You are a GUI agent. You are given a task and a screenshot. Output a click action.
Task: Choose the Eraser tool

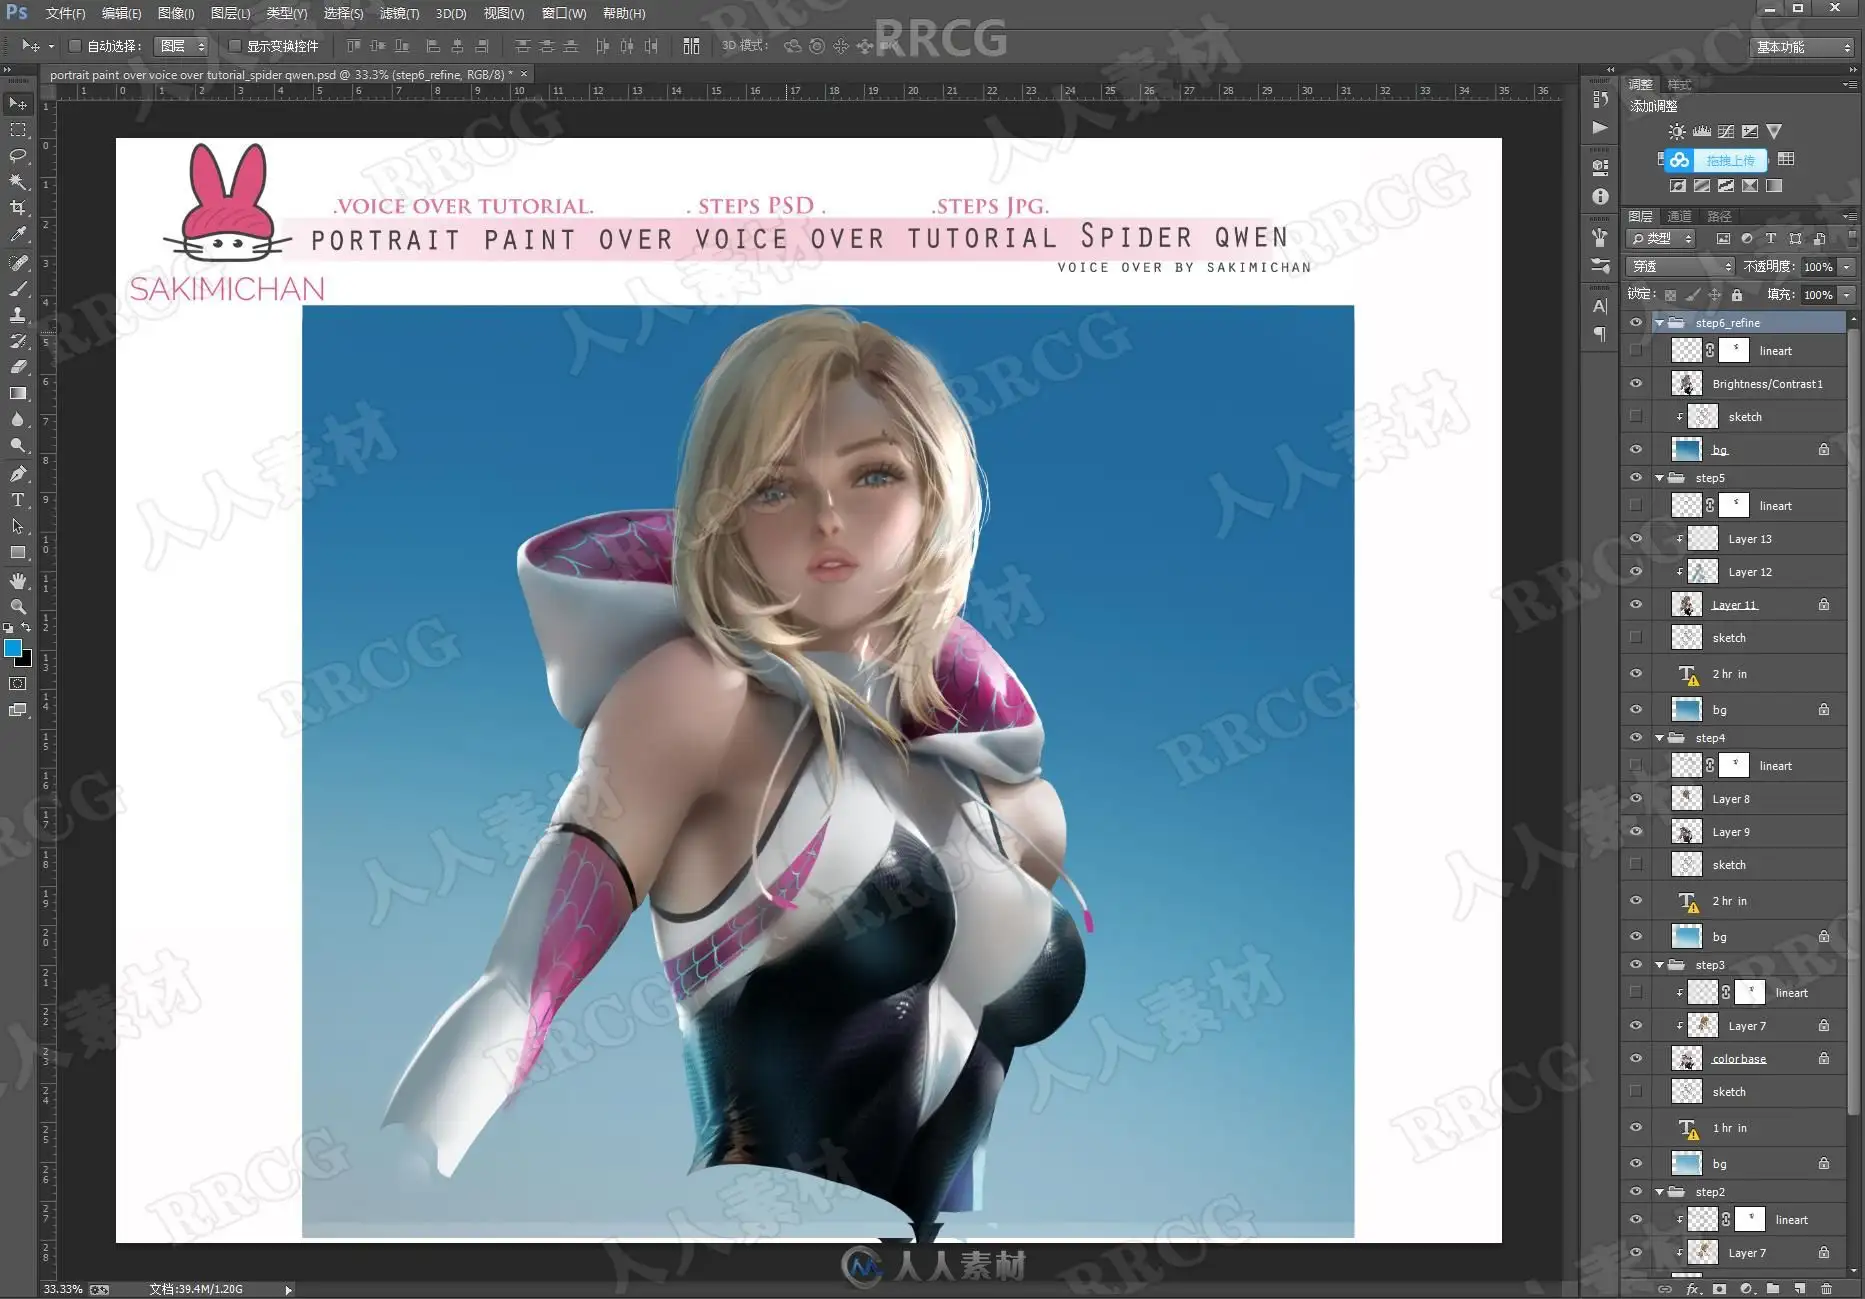pos(18,367)
